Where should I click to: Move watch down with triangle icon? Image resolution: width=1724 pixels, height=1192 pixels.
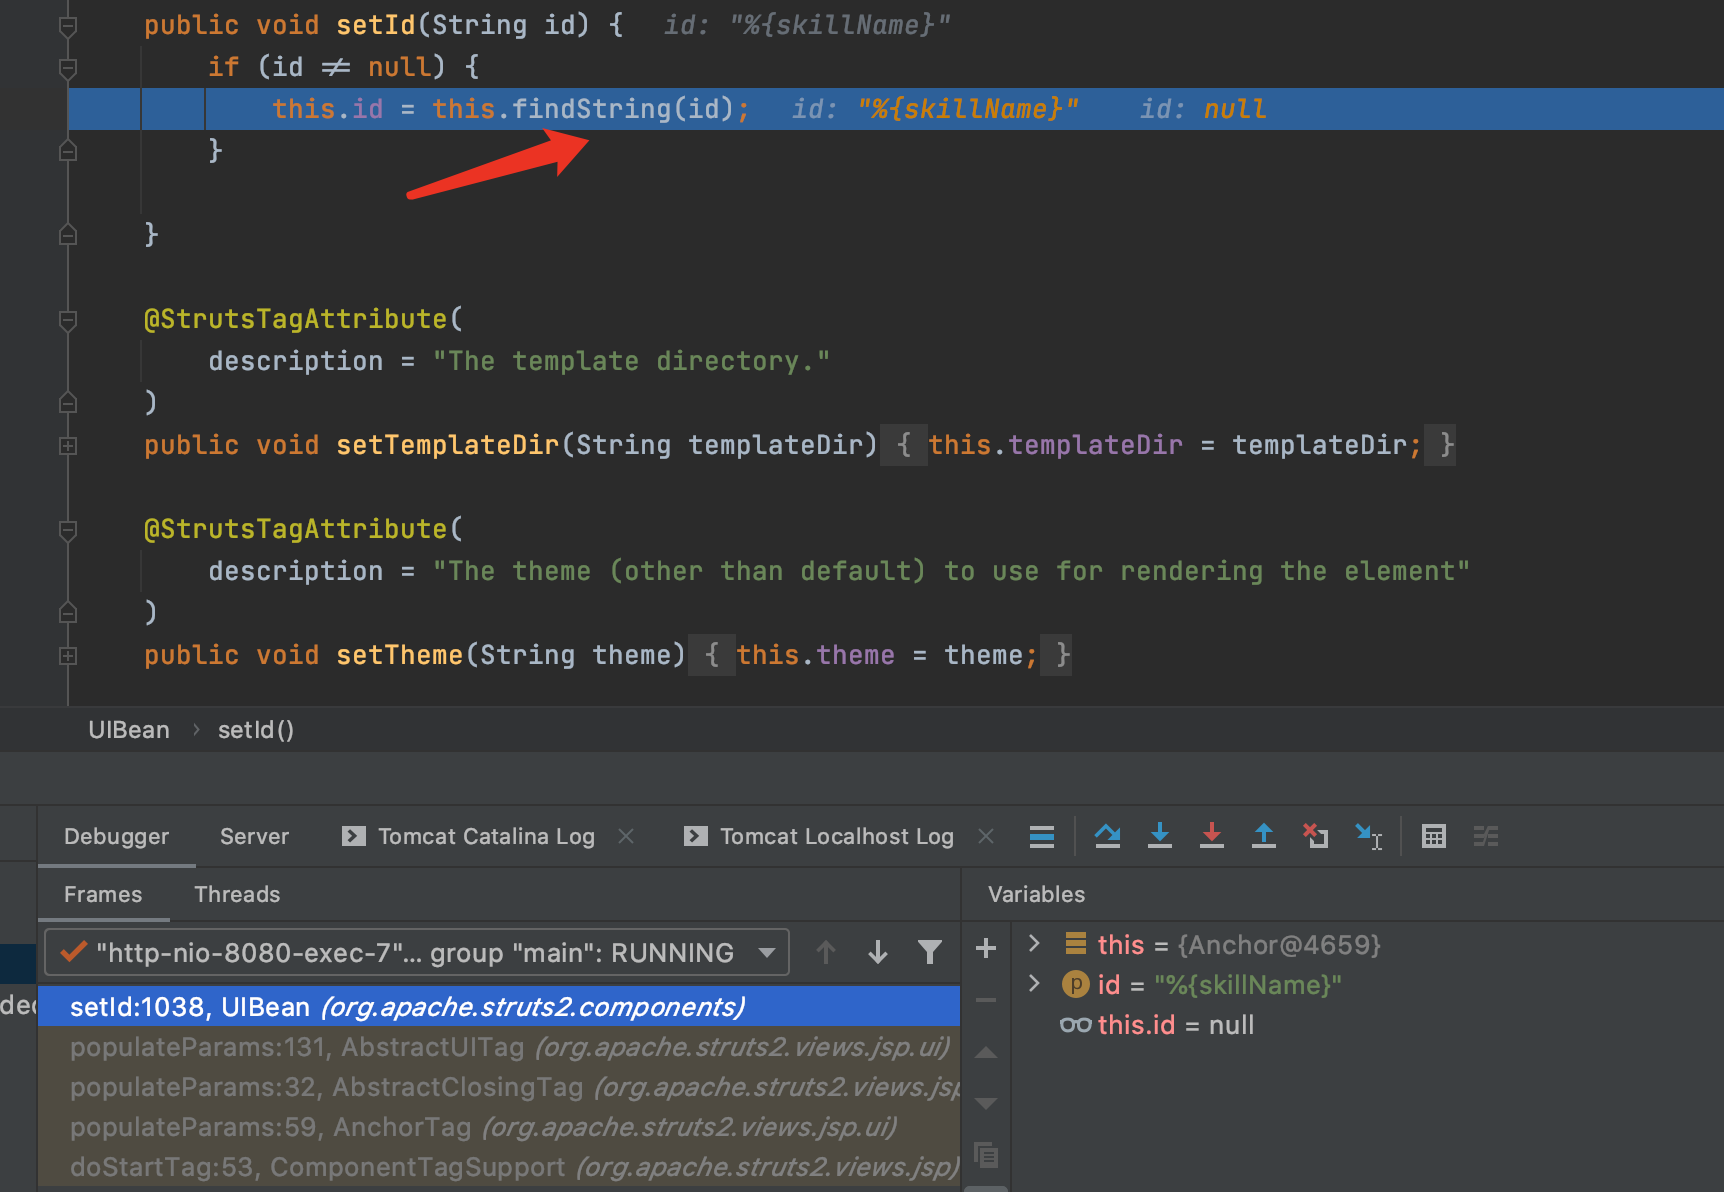pos(986,1104)
